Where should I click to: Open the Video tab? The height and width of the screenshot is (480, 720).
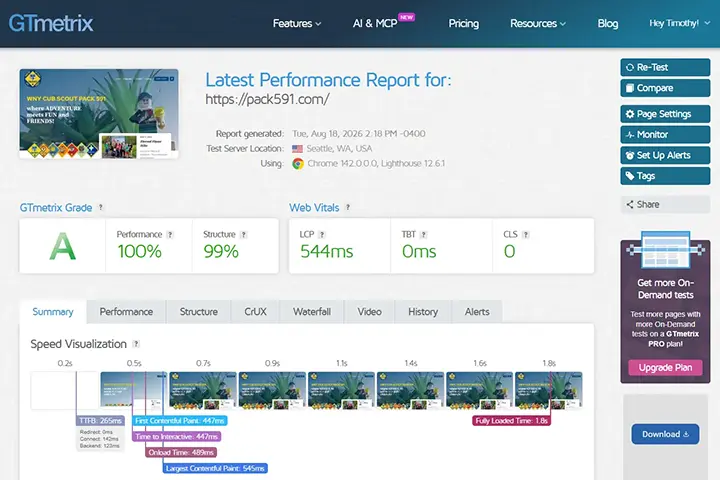[x=369, y=312]
